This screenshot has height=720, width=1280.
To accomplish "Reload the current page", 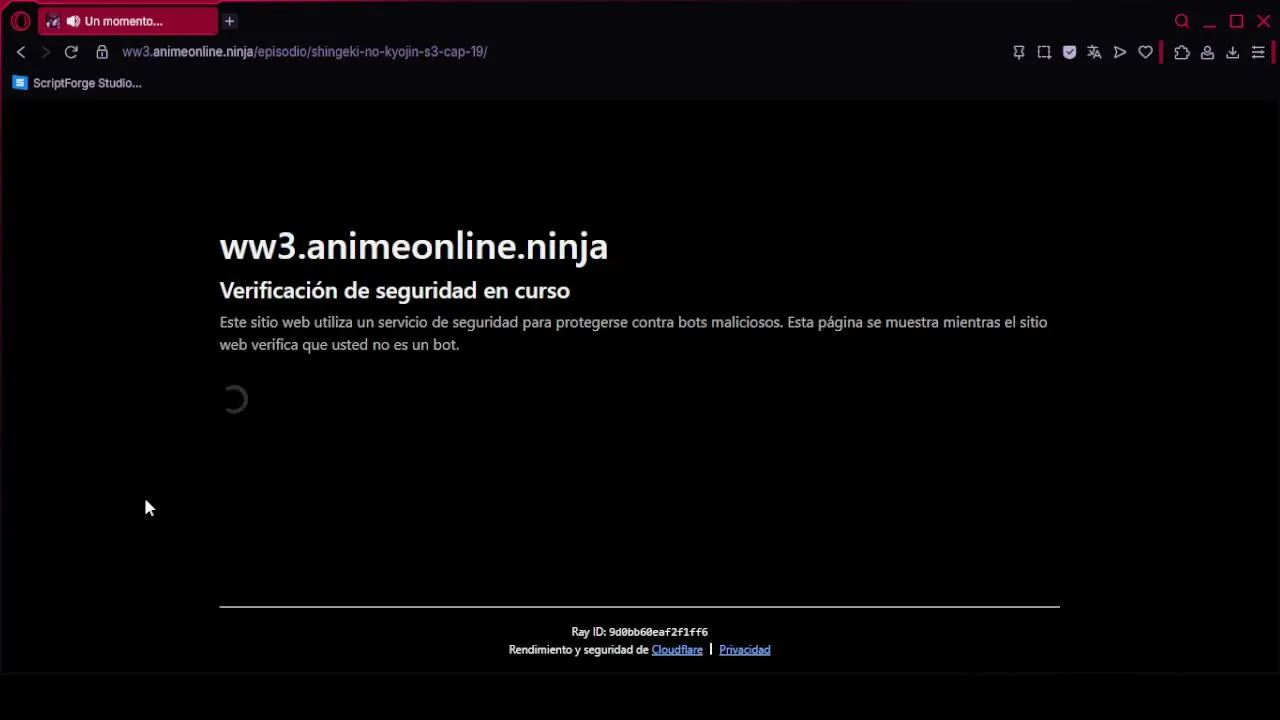I will [71, 52].
